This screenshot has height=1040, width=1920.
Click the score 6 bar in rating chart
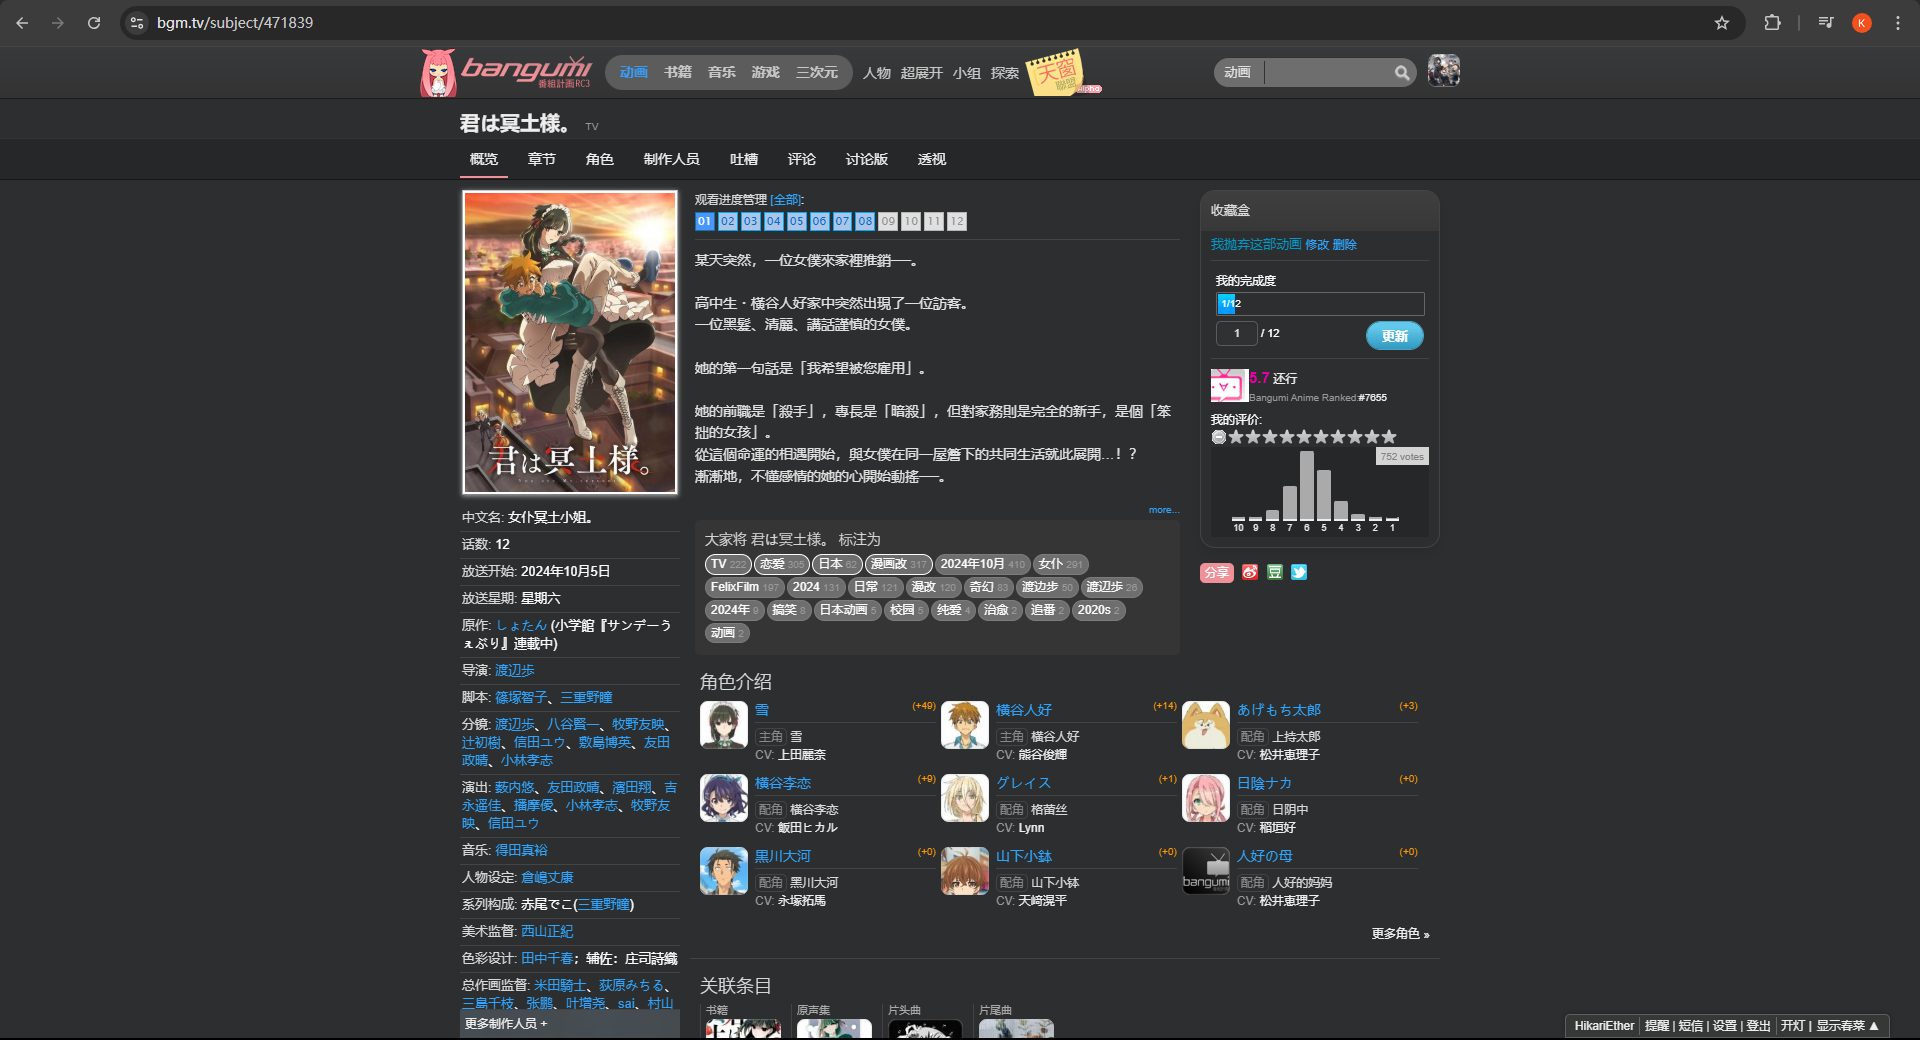(x=1307, y=486)
